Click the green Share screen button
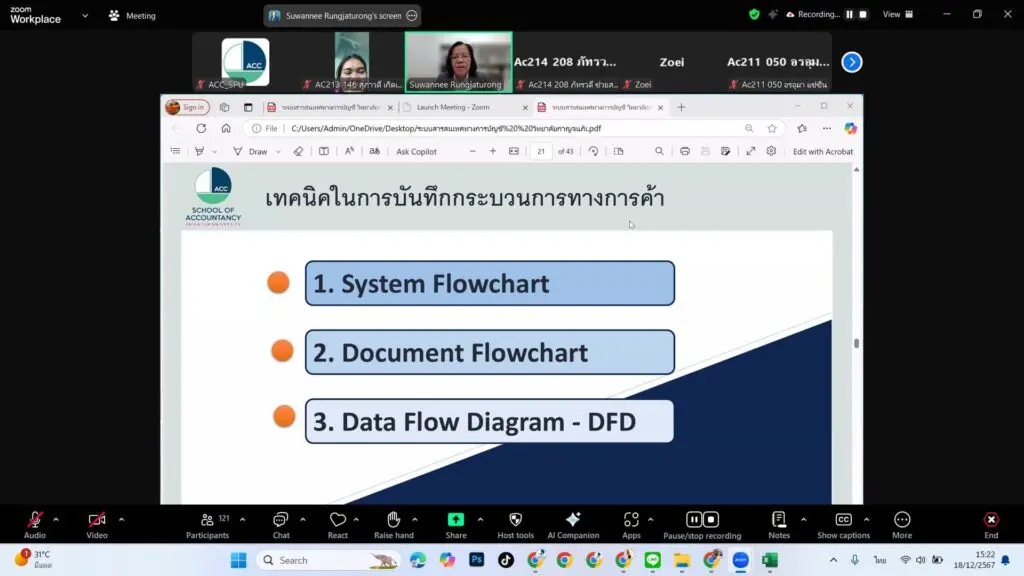 pos(456,525)
